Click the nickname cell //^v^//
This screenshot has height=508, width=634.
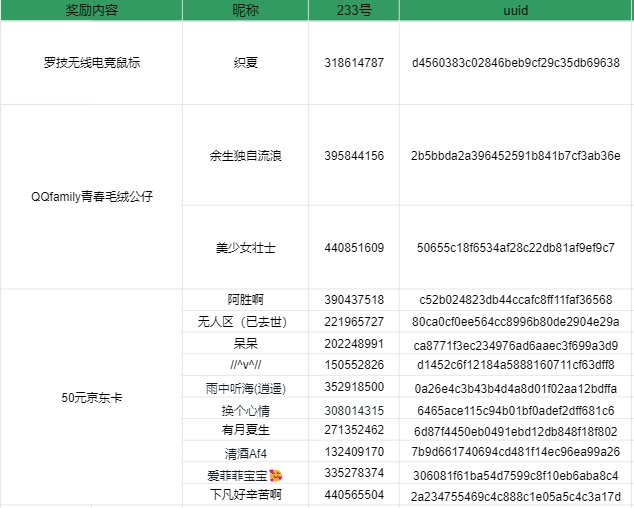[245, 365]
